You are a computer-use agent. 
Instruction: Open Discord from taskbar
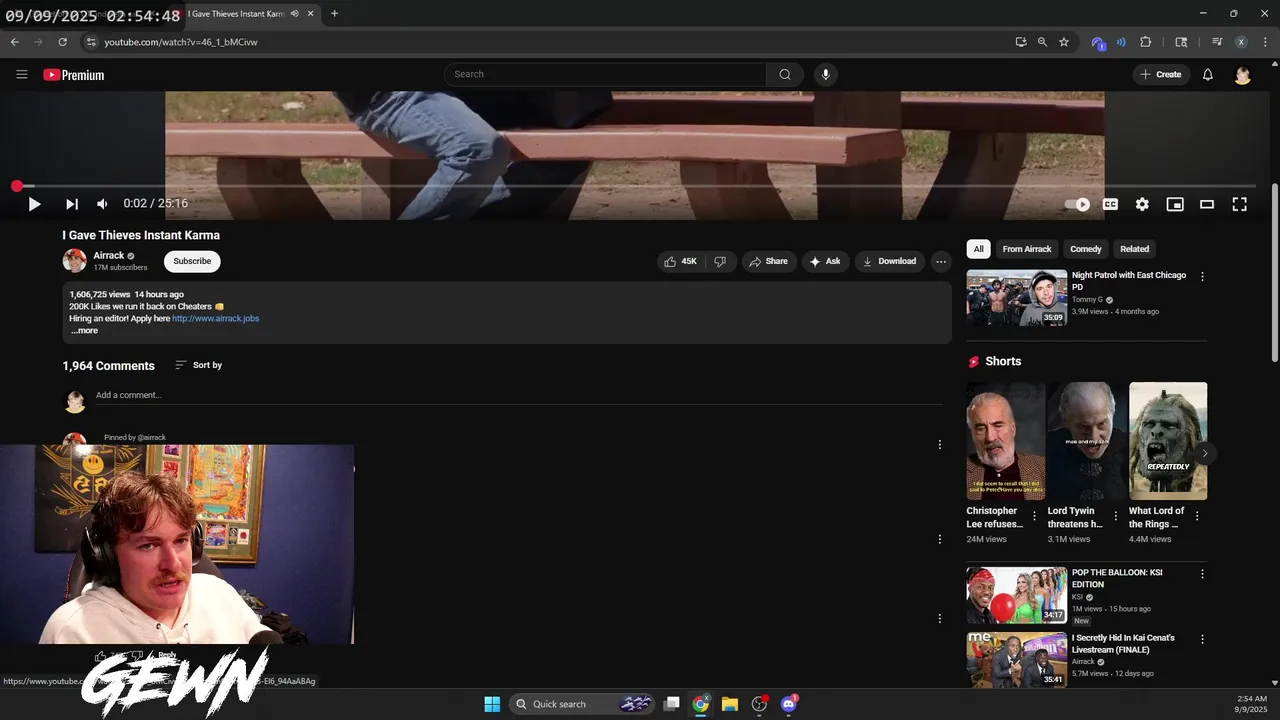point(788,704)
